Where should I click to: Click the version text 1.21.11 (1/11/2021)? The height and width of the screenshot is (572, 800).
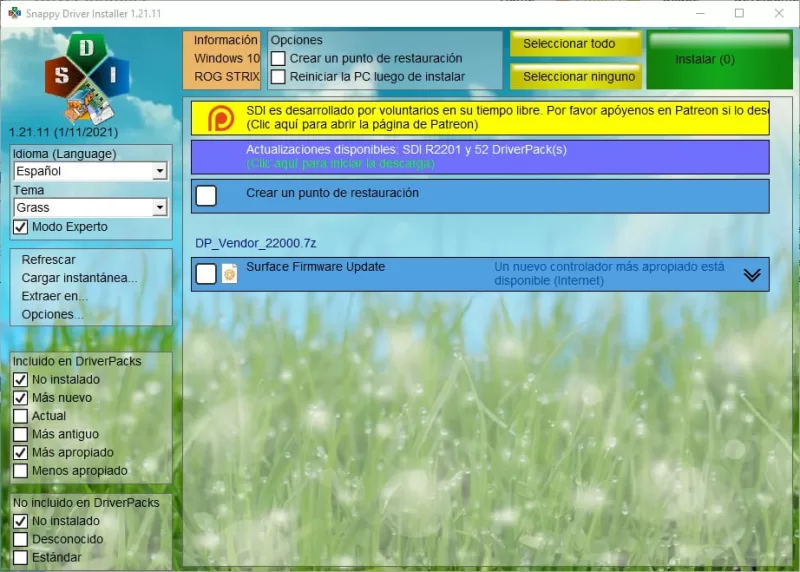tap(63, 132)
